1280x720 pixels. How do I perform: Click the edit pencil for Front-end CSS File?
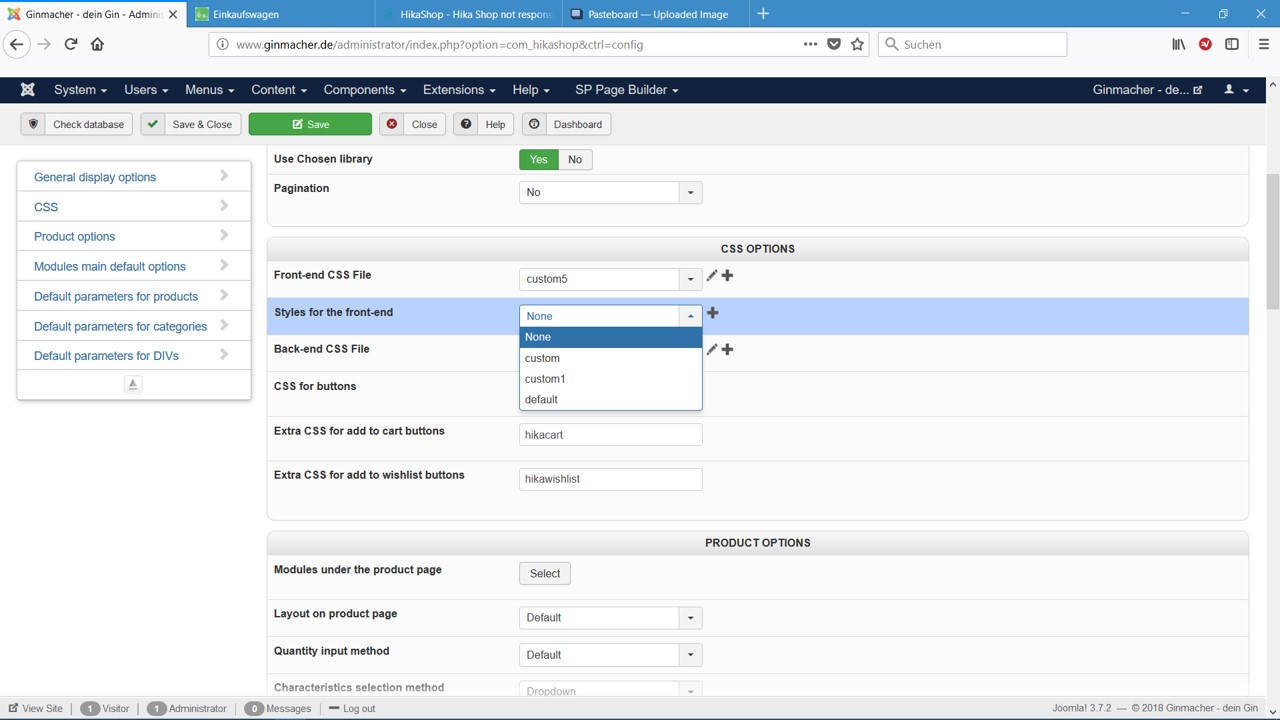pos(712,276)
